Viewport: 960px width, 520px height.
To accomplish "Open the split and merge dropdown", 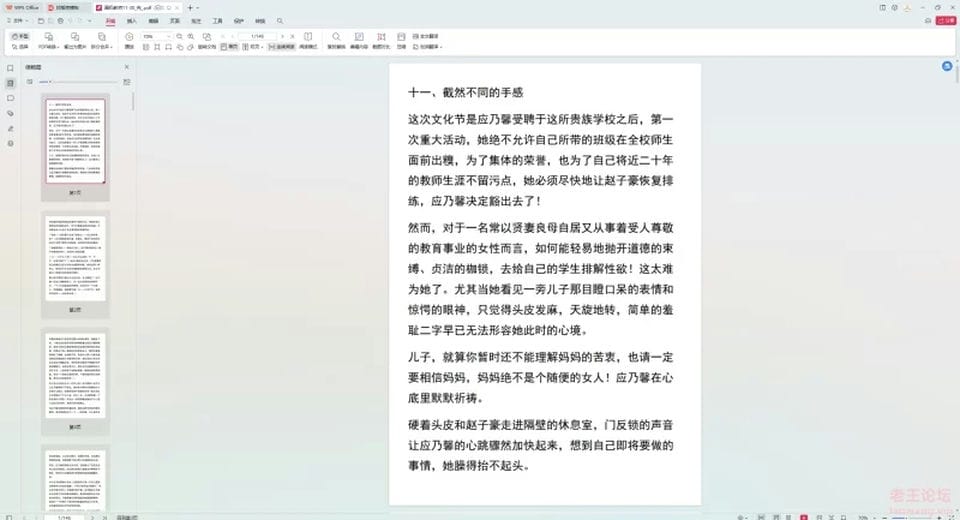I will pos(102,41).
